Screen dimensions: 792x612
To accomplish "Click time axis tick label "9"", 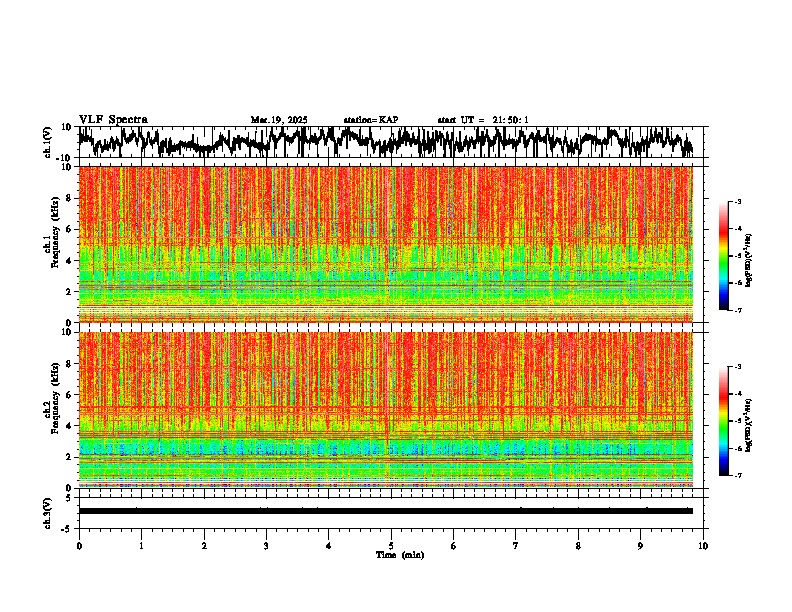I will [640, 546].
